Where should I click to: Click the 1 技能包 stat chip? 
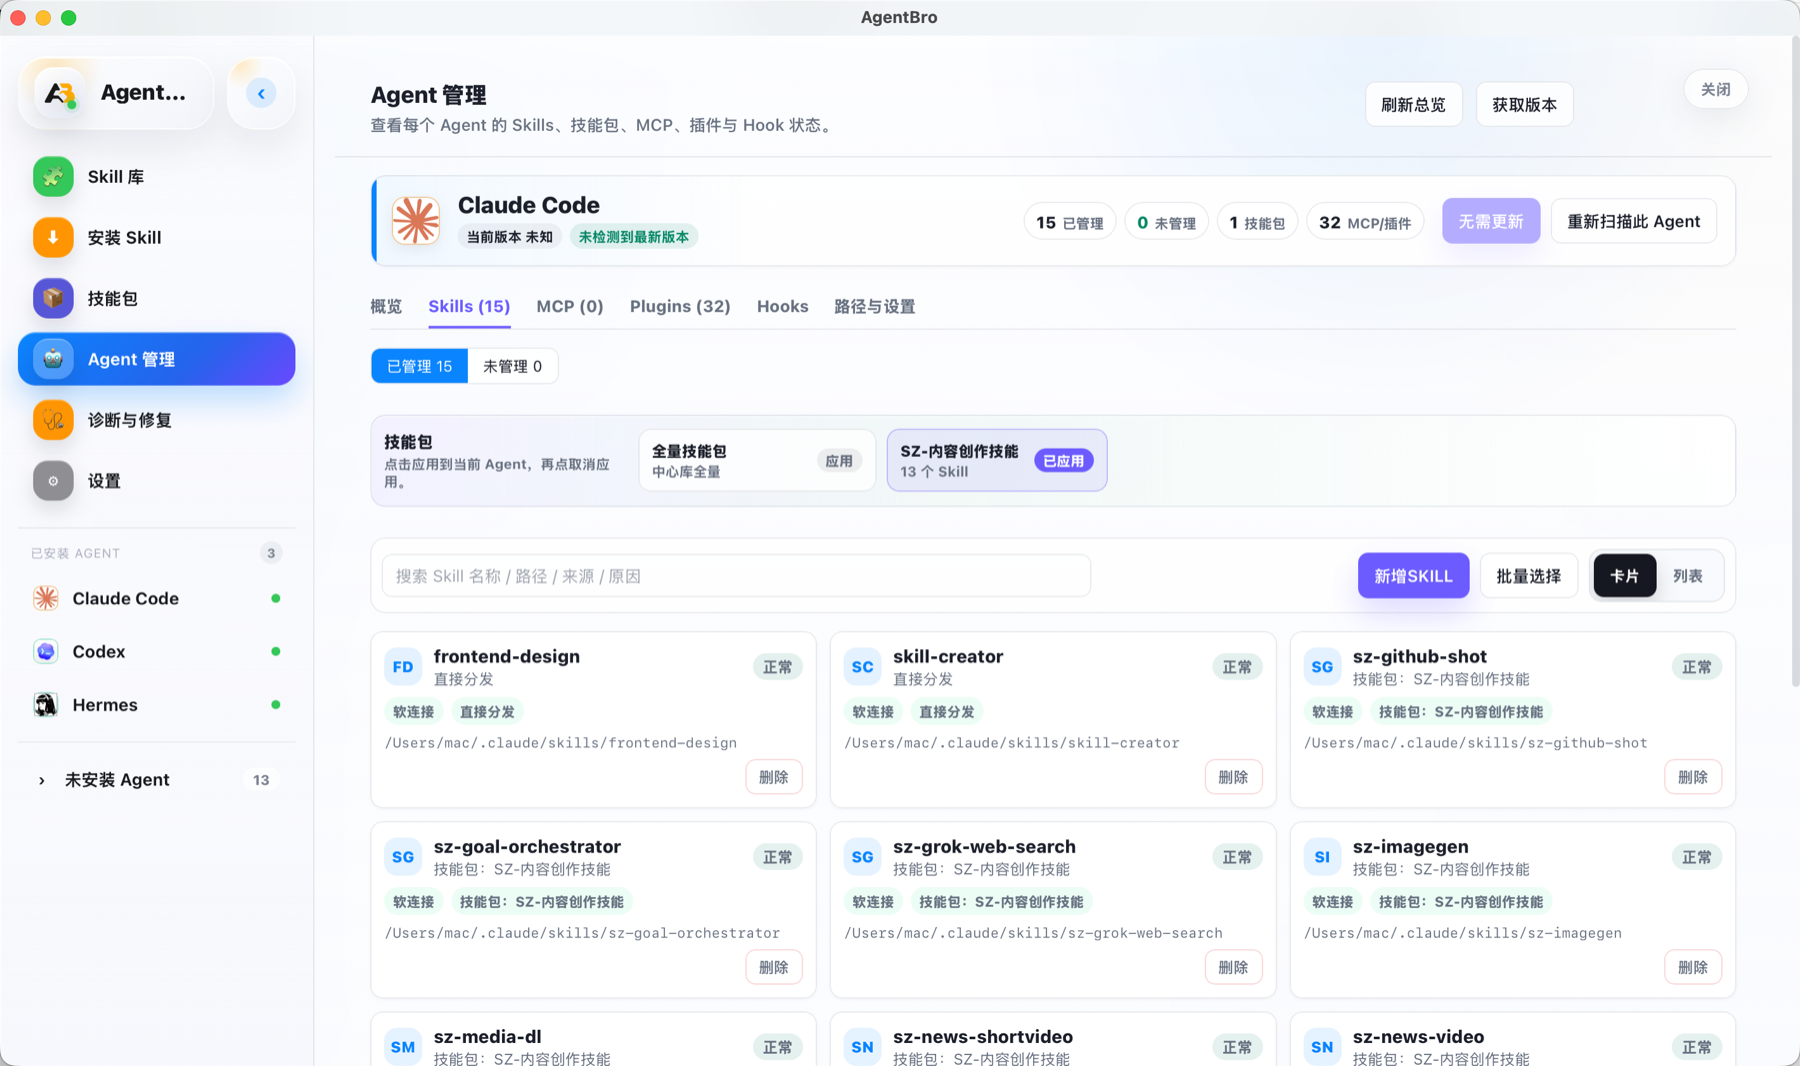[x=1257, y=222]
